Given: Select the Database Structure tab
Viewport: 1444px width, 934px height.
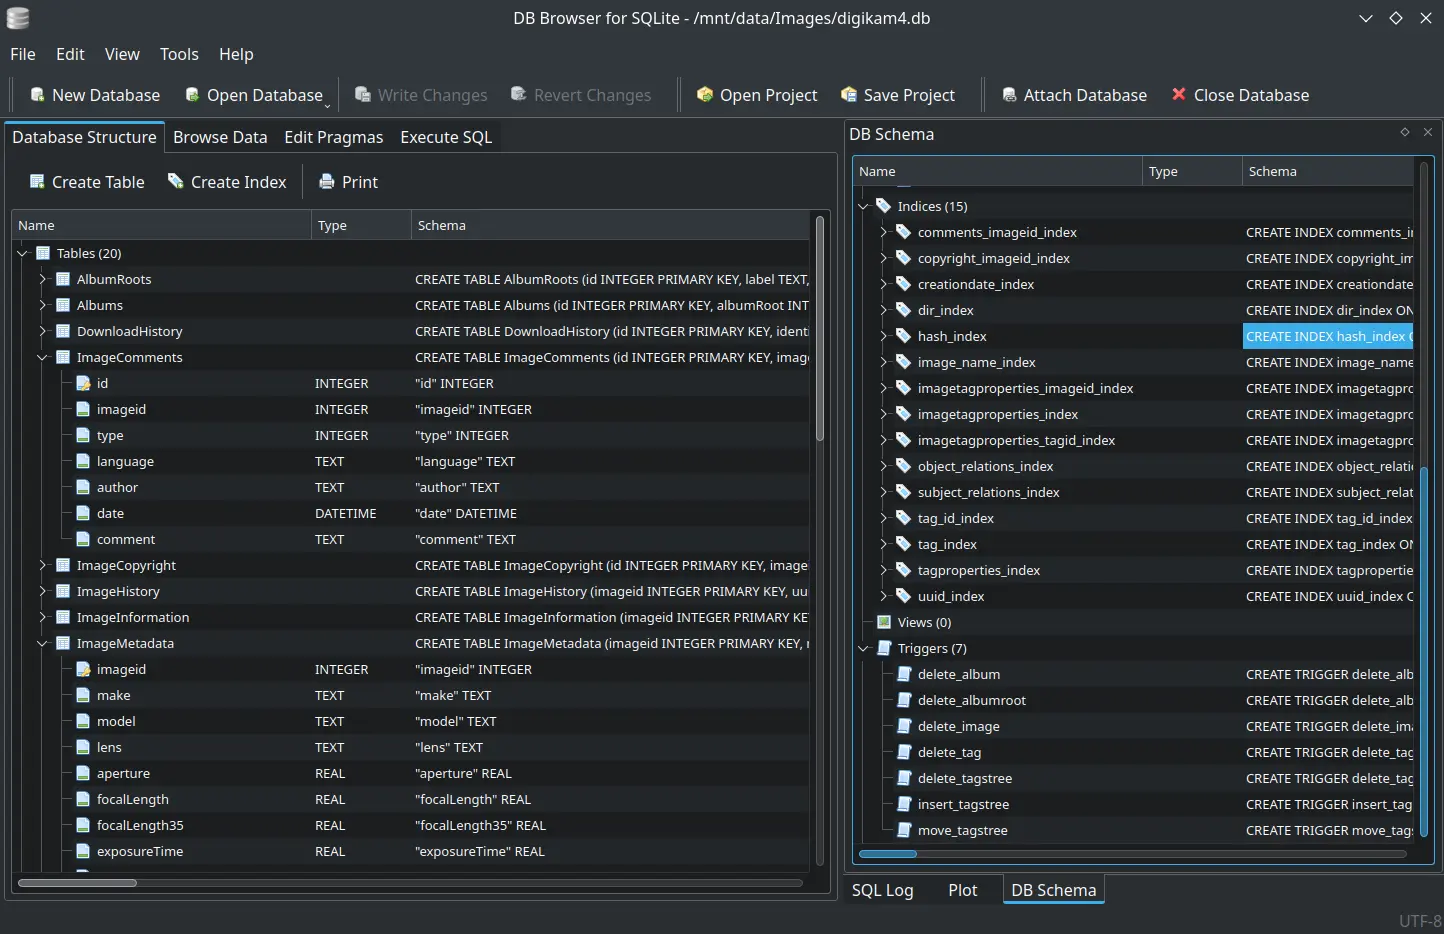Looking at the screenshot, I should pos(84,137).
